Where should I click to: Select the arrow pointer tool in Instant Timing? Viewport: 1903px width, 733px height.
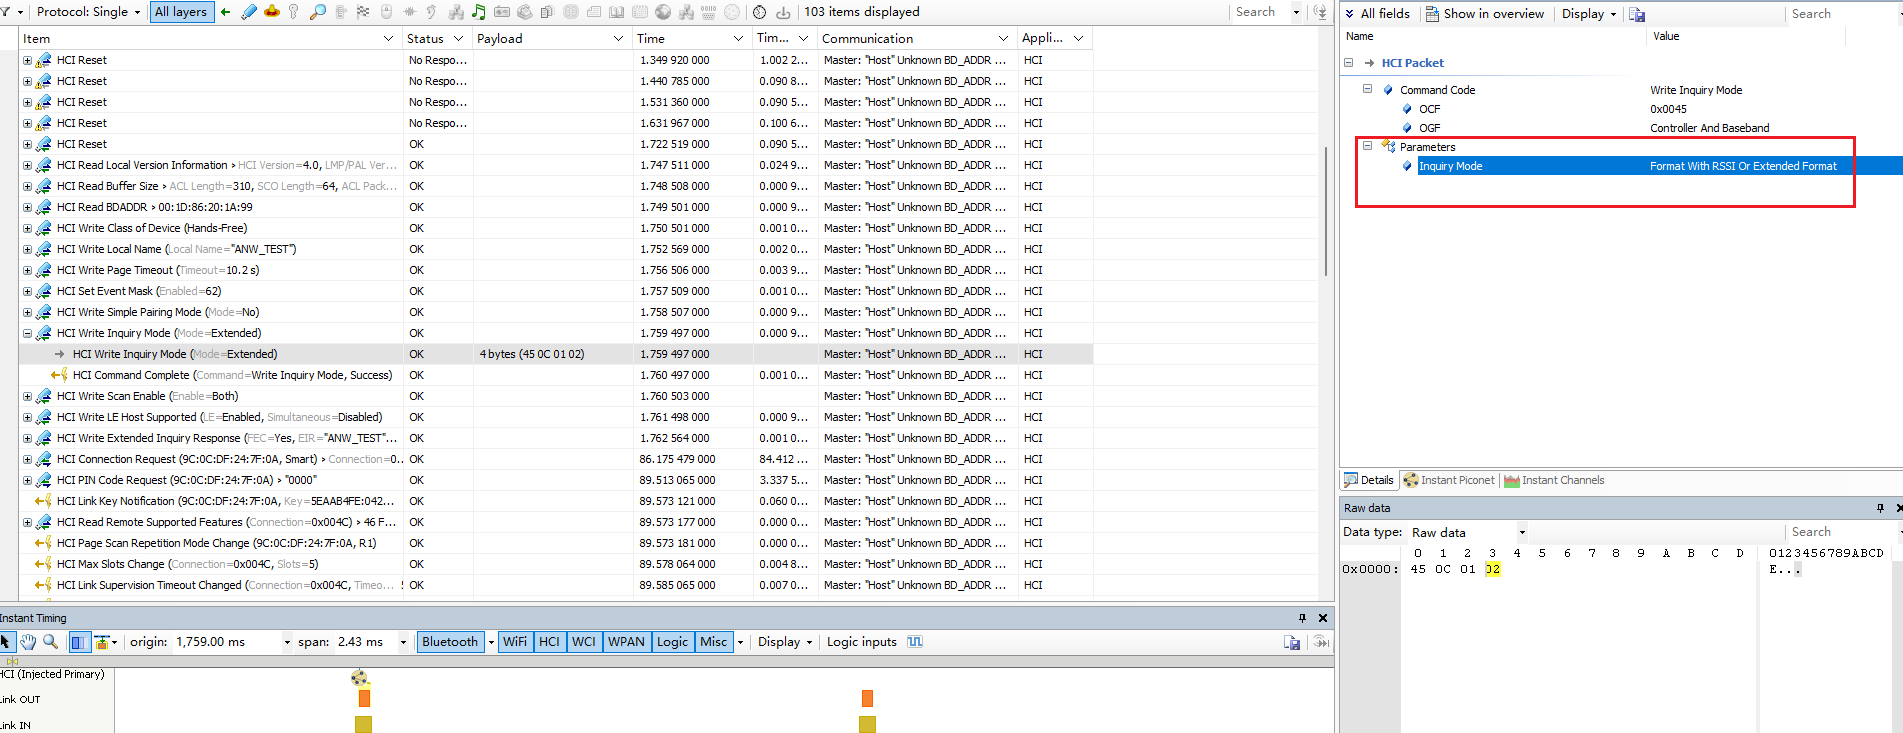click(x=6, y=642)
